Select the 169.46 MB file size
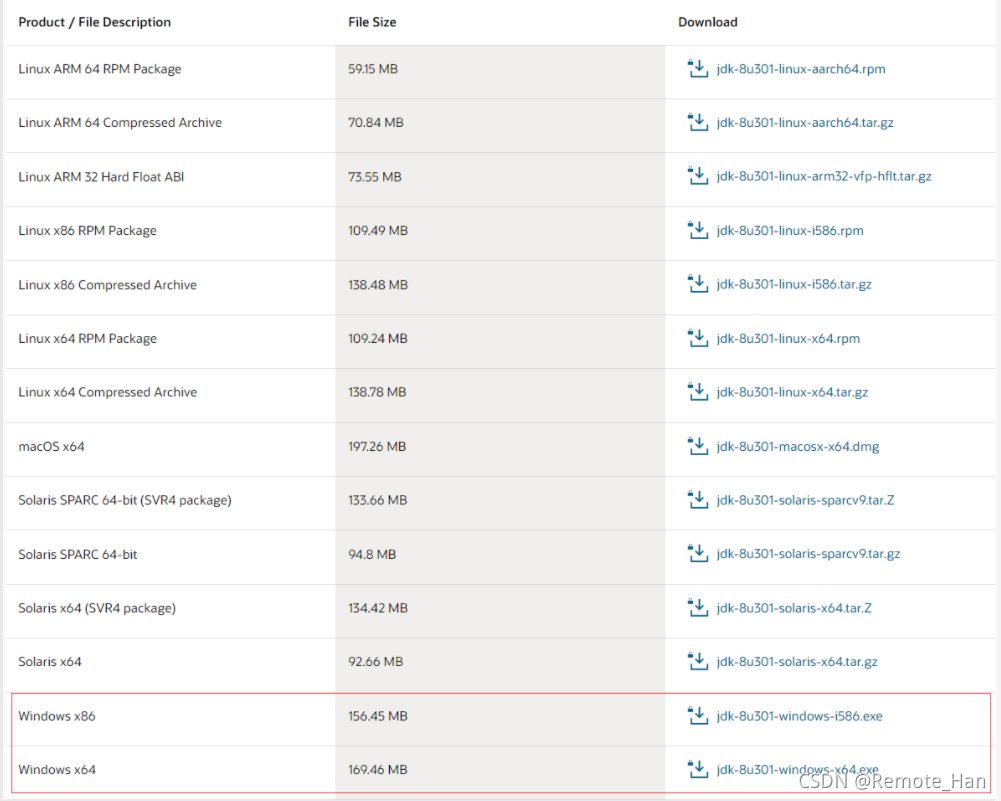The image size is (1001, 801). (x=378, y=770)
